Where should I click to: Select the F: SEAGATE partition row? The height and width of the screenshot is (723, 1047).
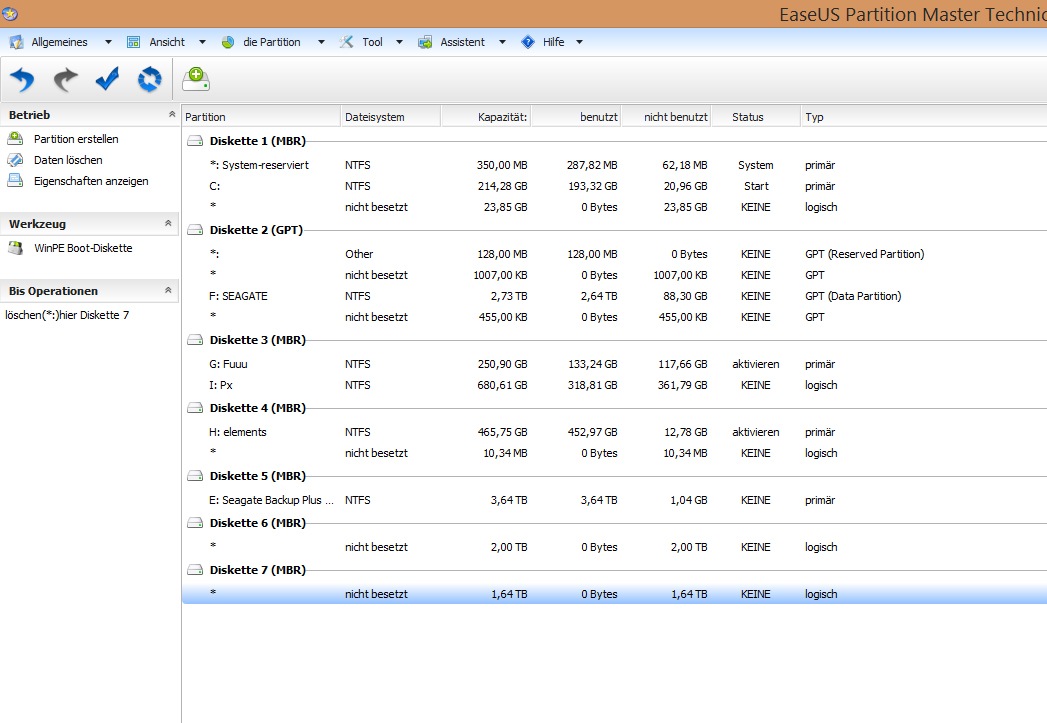[614, 296]
